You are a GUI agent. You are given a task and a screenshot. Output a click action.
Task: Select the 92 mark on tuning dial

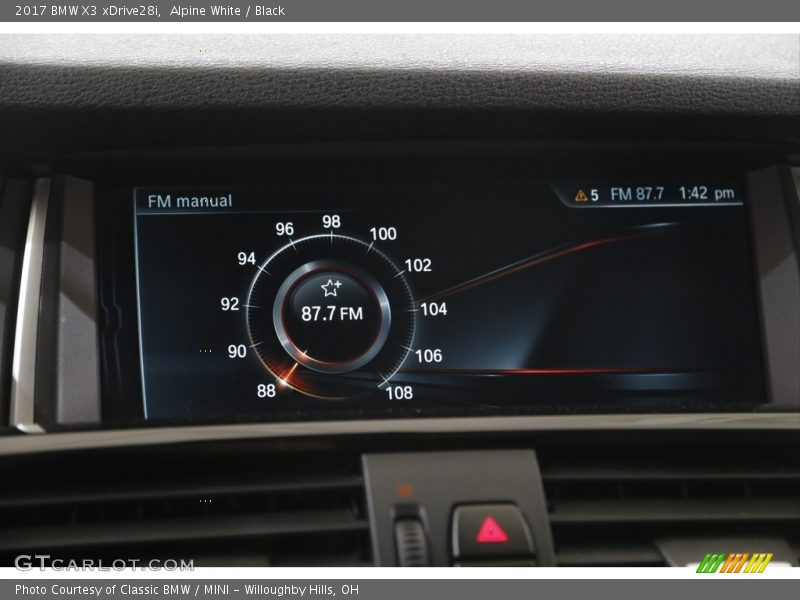(x=230, y=304)
